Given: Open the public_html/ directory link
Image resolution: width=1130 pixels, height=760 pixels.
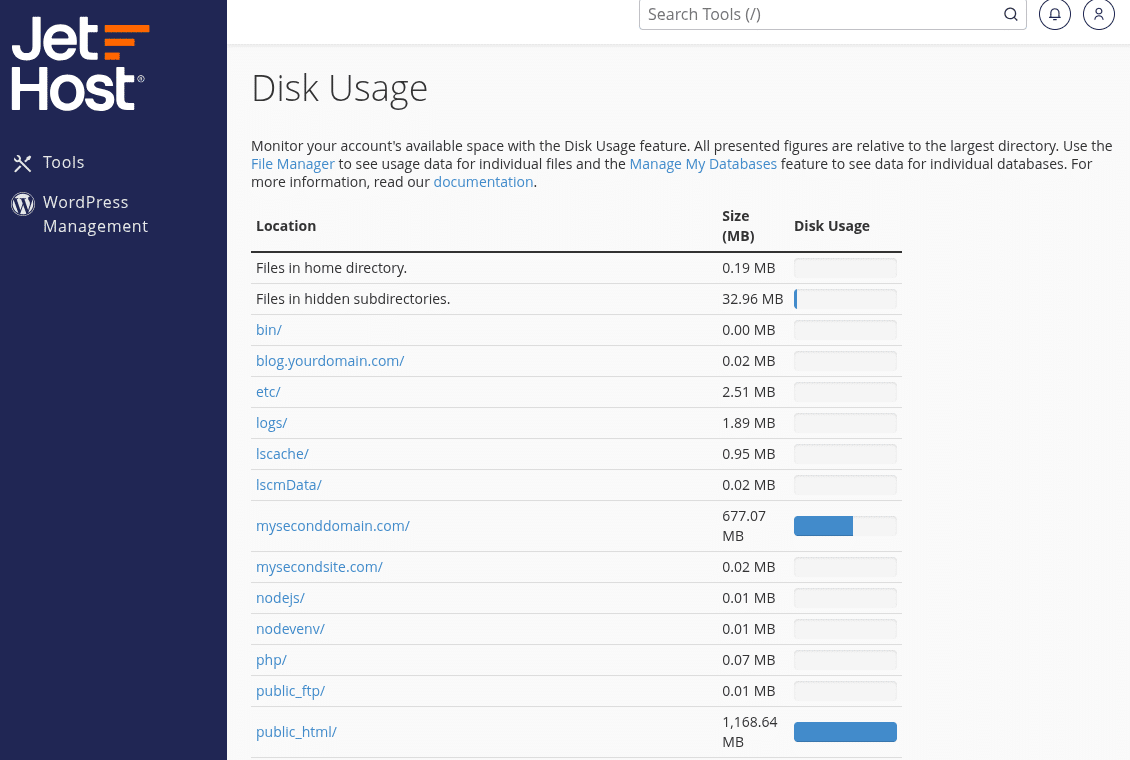Looking at the screenshot, I should click(x=296, y=732).
